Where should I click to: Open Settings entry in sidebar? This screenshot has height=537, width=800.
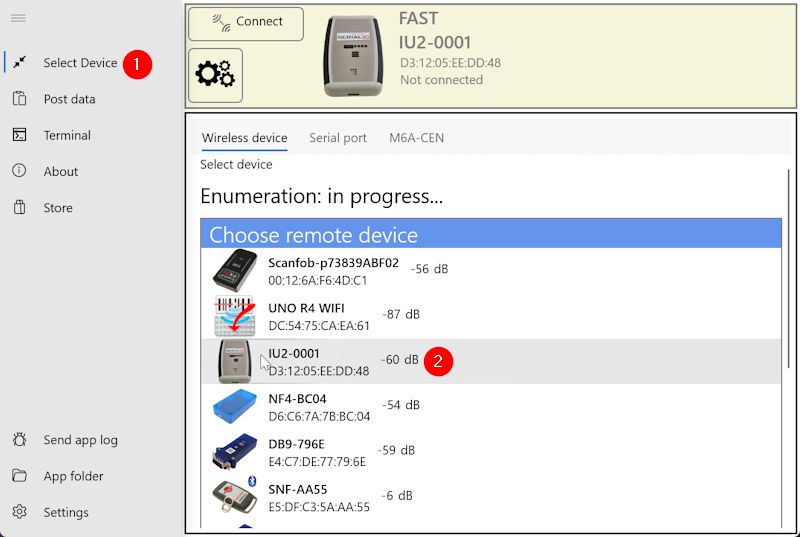66,512
